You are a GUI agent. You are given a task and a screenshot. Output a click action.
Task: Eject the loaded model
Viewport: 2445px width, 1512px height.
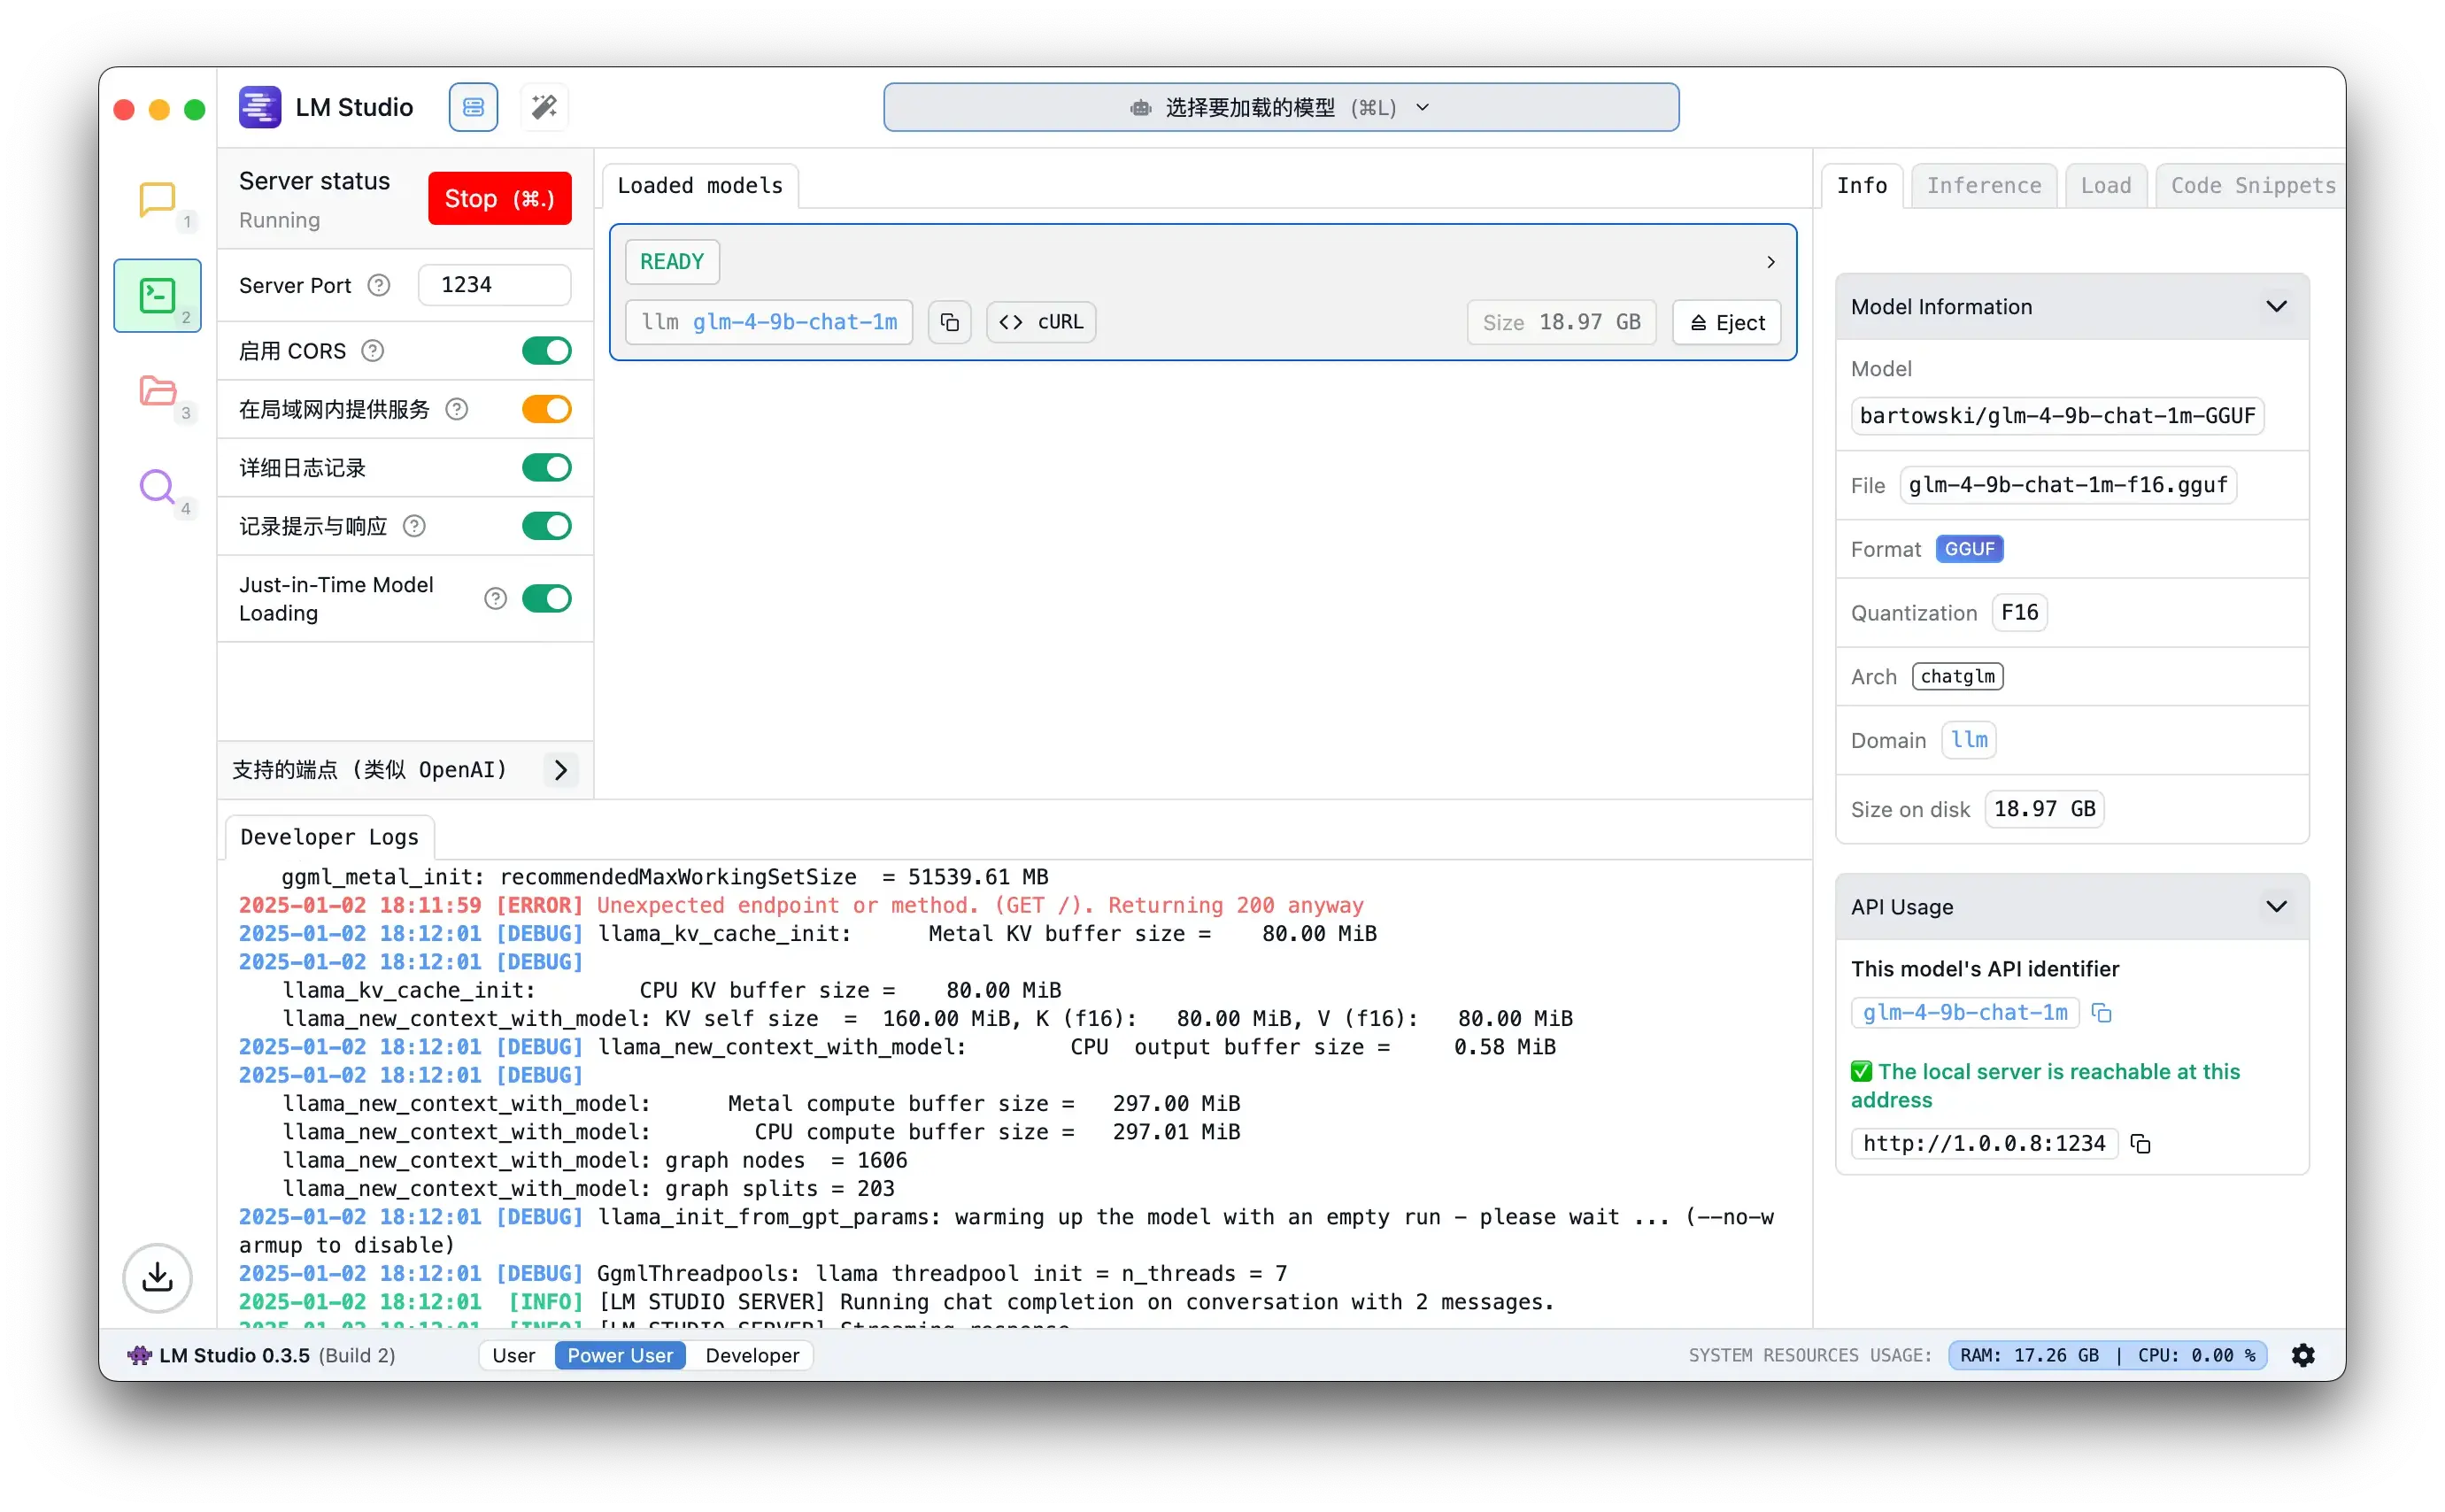pos(1727,322)
